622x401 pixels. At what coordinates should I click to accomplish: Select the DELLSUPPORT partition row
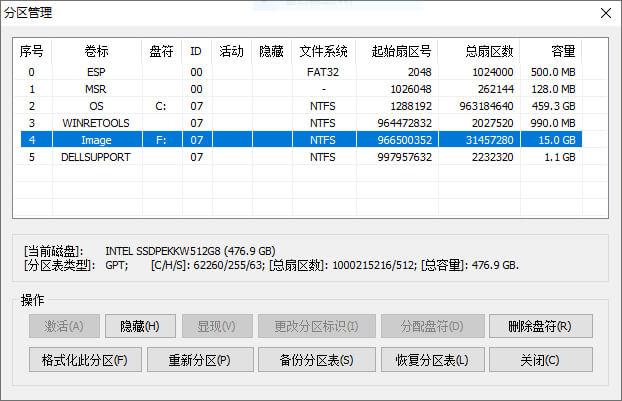[301, 157]
